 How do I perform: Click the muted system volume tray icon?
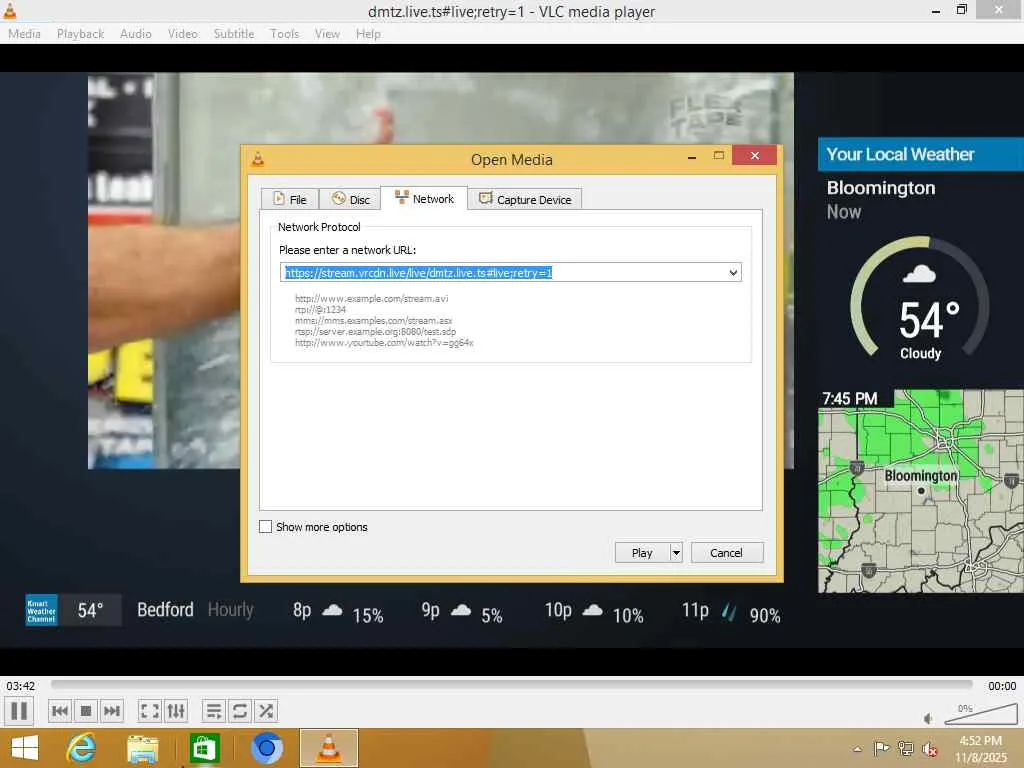930,748
